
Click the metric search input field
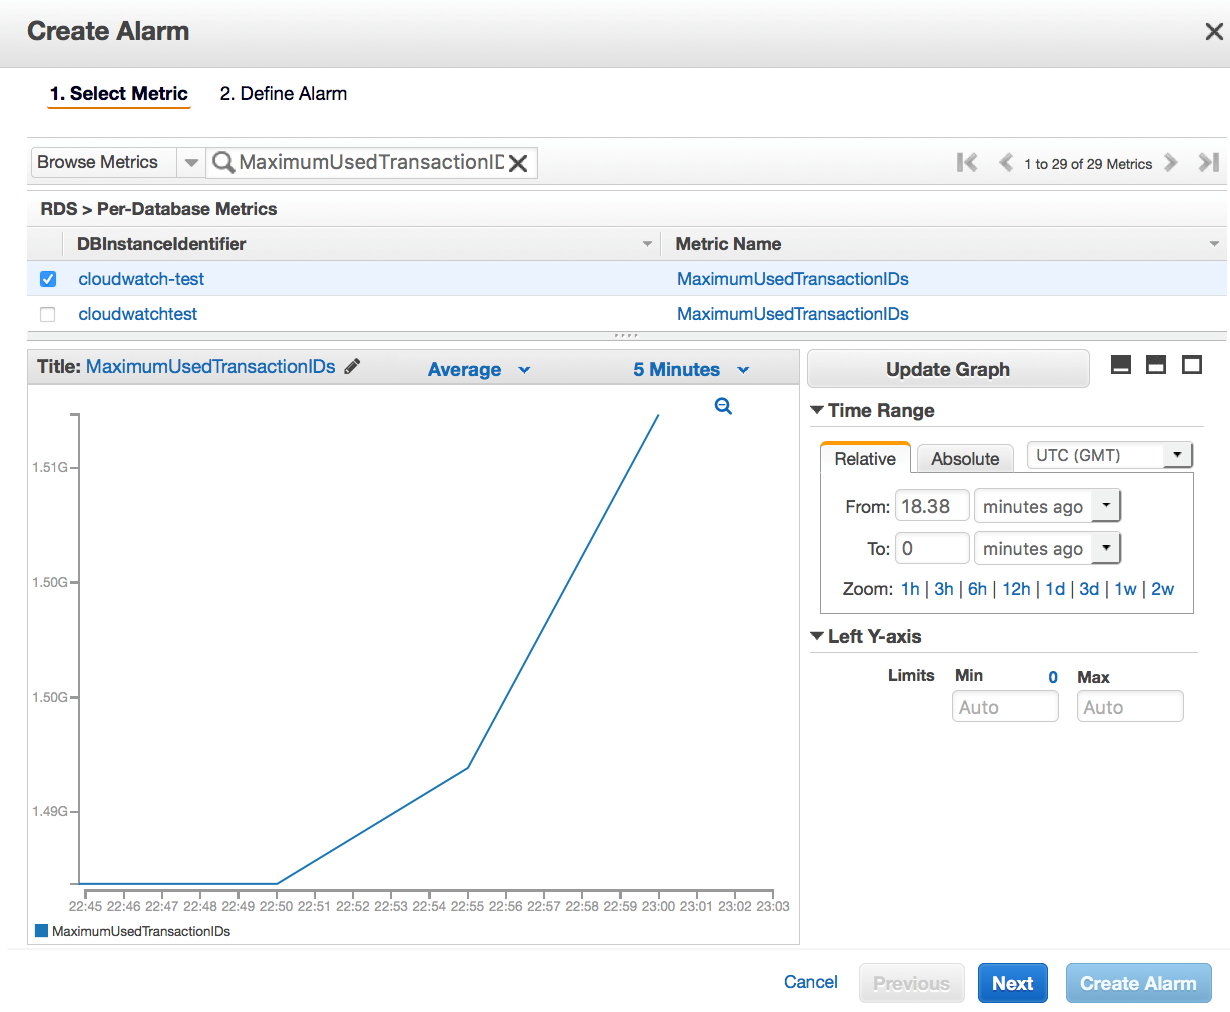(371, 162)
